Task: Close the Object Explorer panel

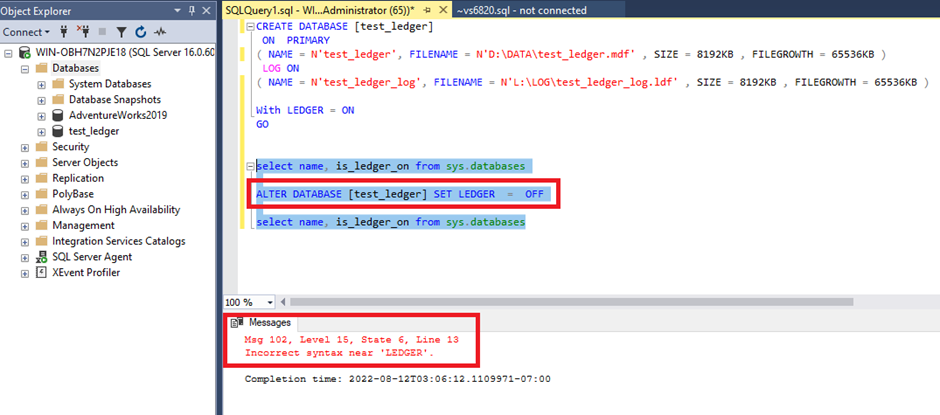Action: (206, 11)
